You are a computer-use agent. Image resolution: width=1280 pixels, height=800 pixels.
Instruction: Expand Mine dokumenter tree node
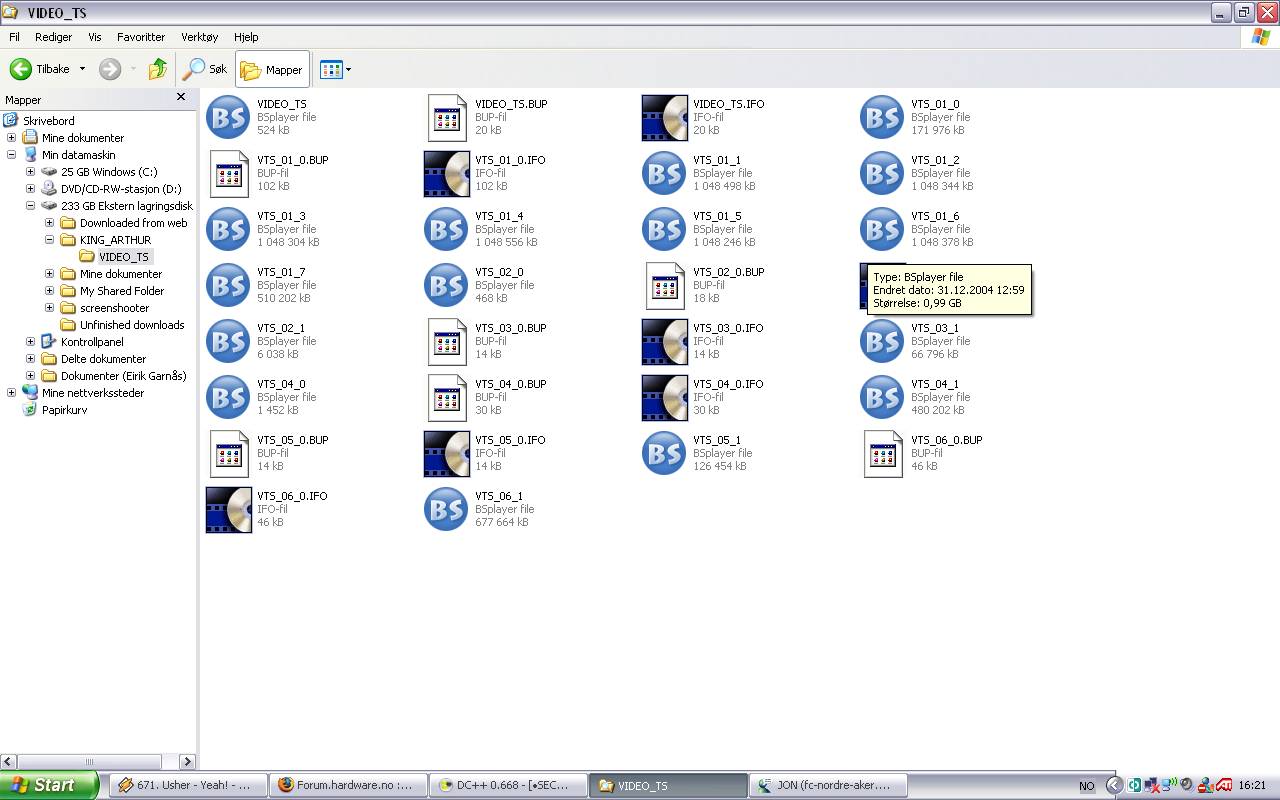coord(11,138)
